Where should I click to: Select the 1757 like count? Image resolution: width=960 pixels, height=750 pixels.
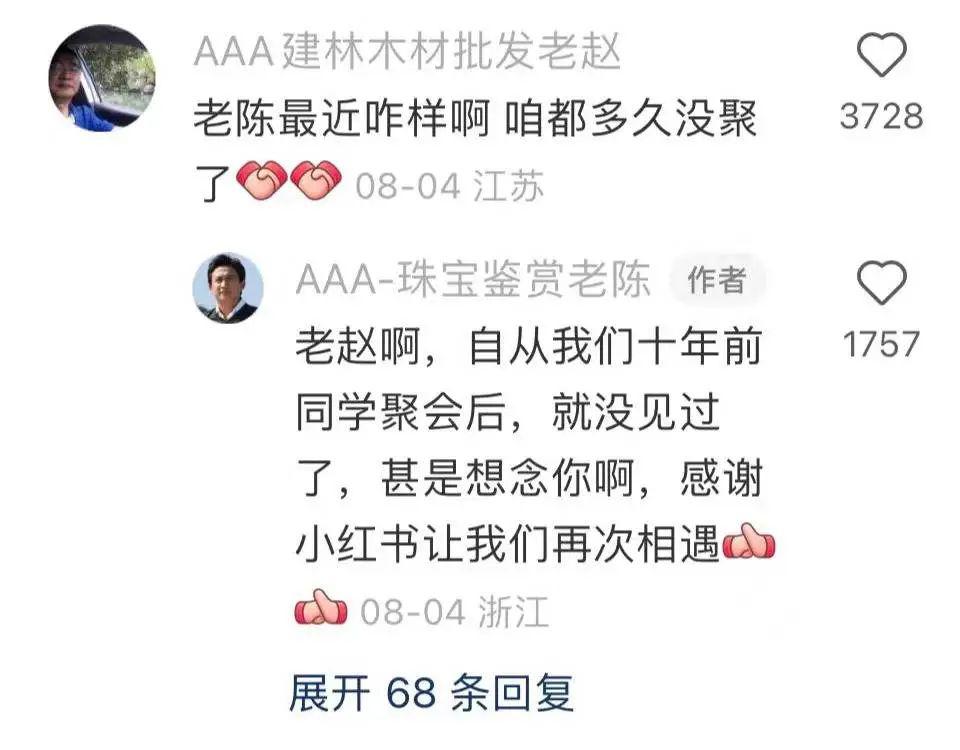[881, 343]
